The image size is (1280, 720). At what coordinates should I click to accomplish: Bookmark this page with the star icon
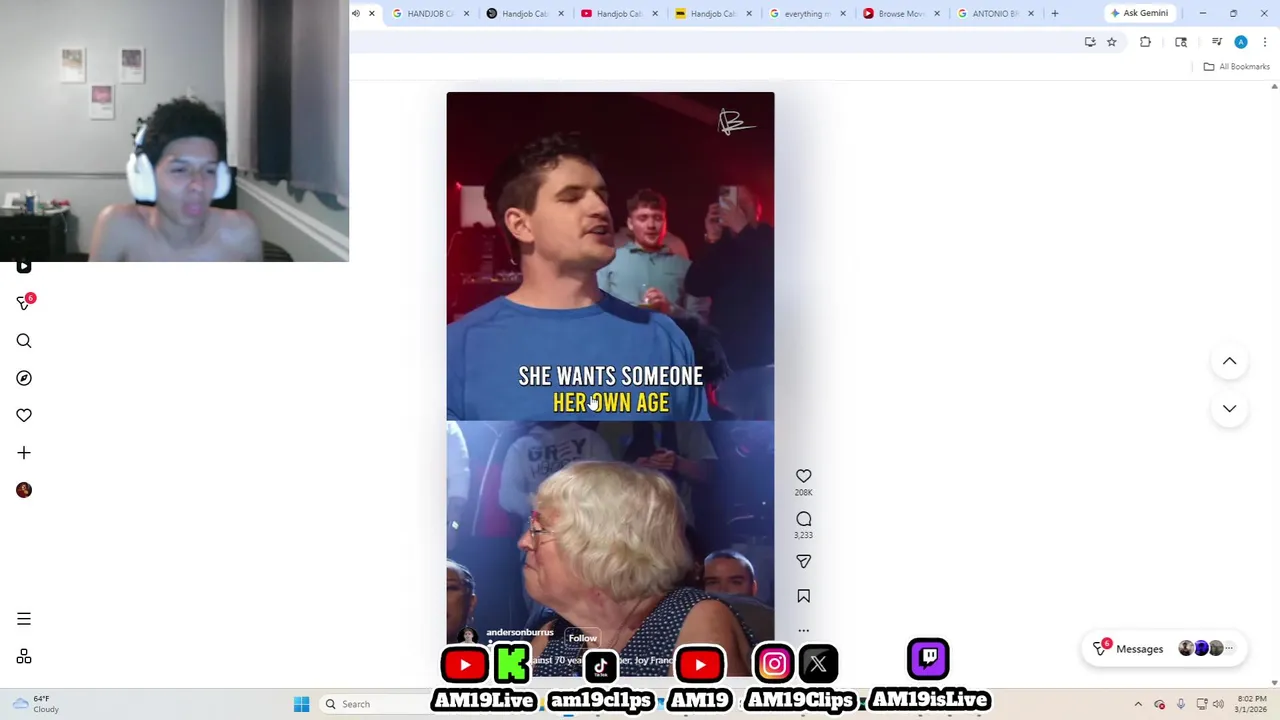[1111, 42]
